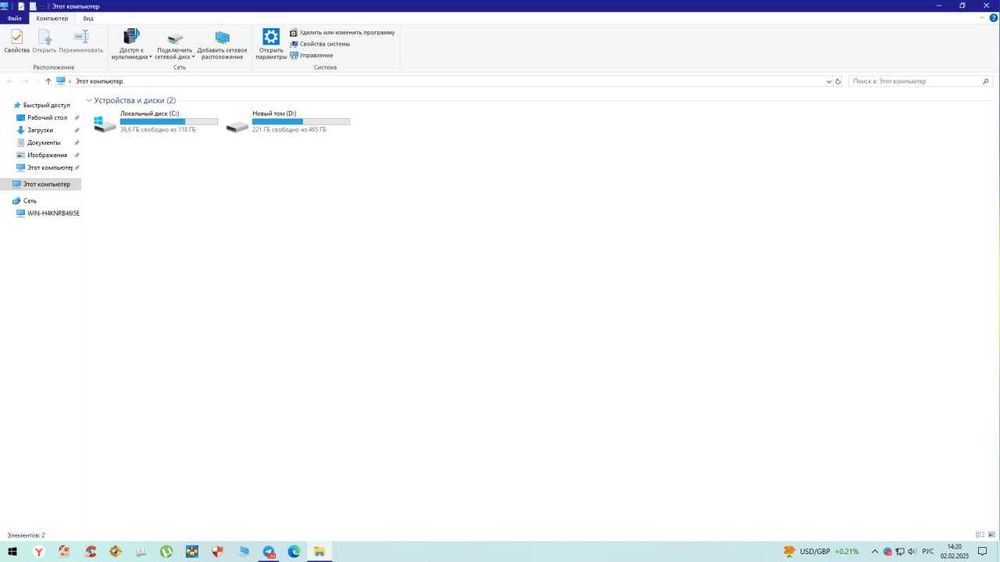
Task: Collapse the ribbon with the chevron
Action: [x=982, y=18]
